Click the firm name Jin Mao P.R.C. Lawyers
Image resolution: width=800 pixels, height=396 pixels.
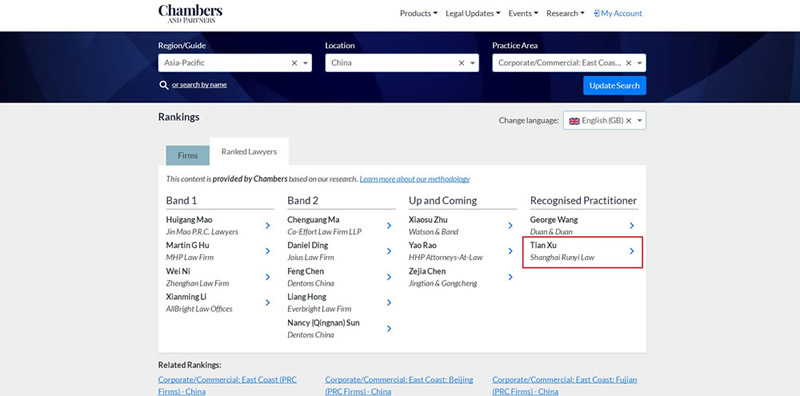202,232
